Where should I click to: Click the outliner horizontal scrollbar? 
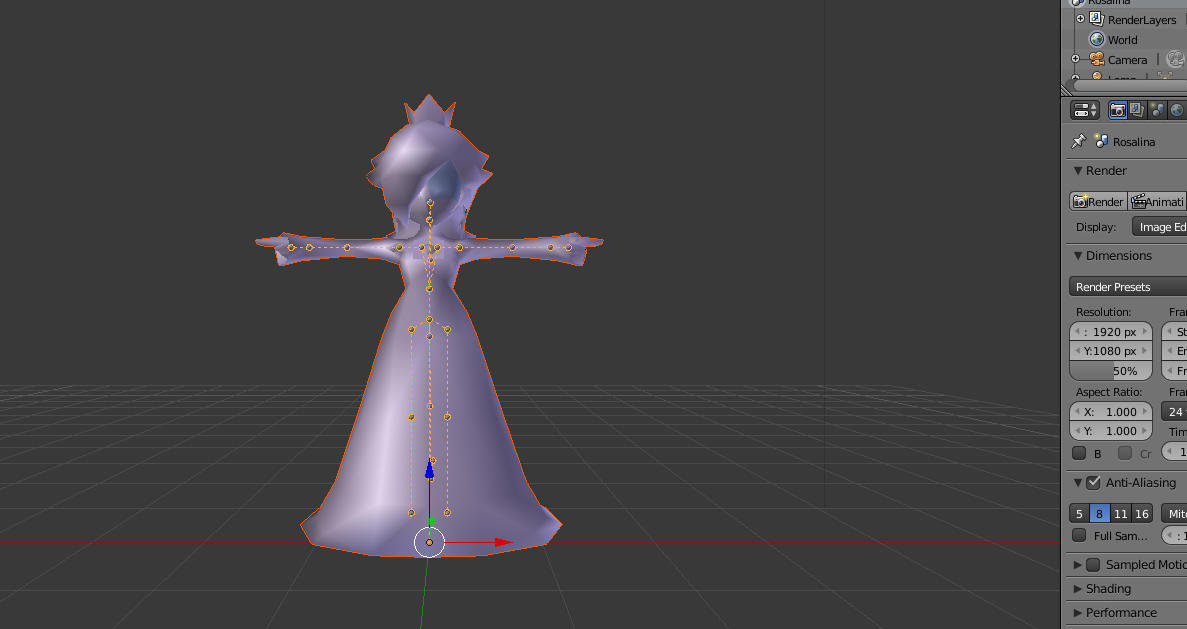1129,86
